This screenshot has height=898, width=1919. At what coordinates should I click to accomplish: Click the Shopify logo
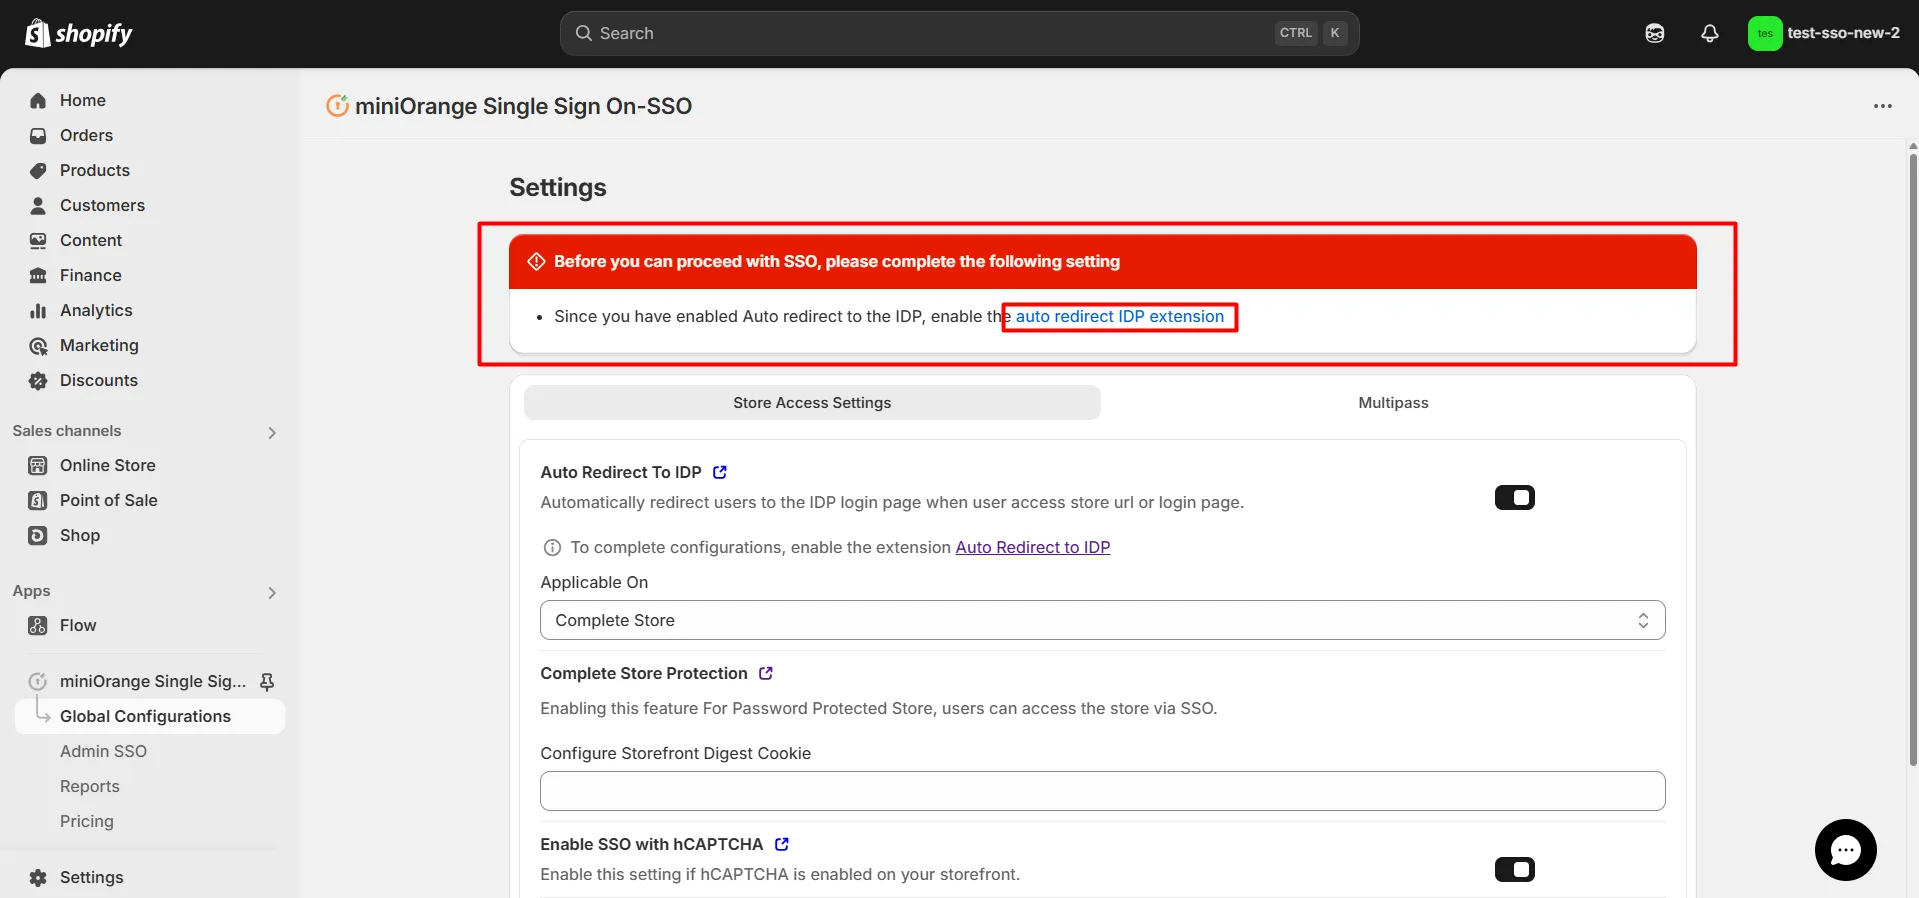(x=78, y=33)
